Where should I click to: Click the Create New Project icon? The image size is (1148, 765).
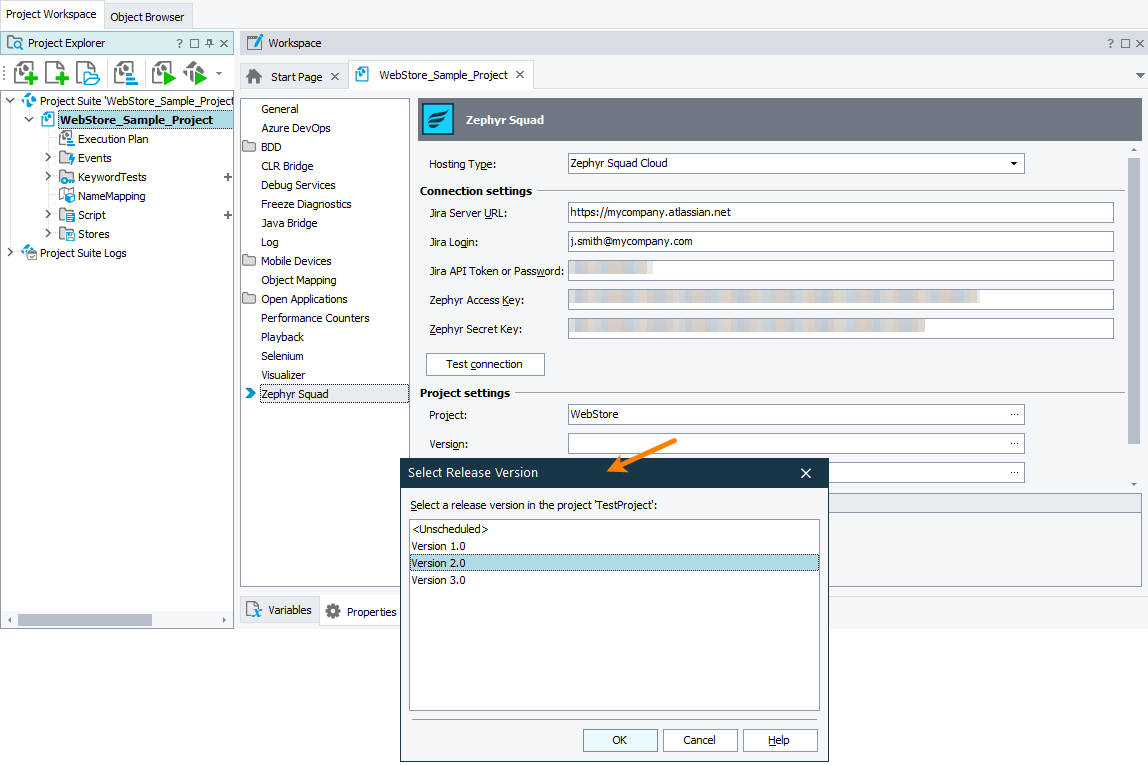[56, 72]
